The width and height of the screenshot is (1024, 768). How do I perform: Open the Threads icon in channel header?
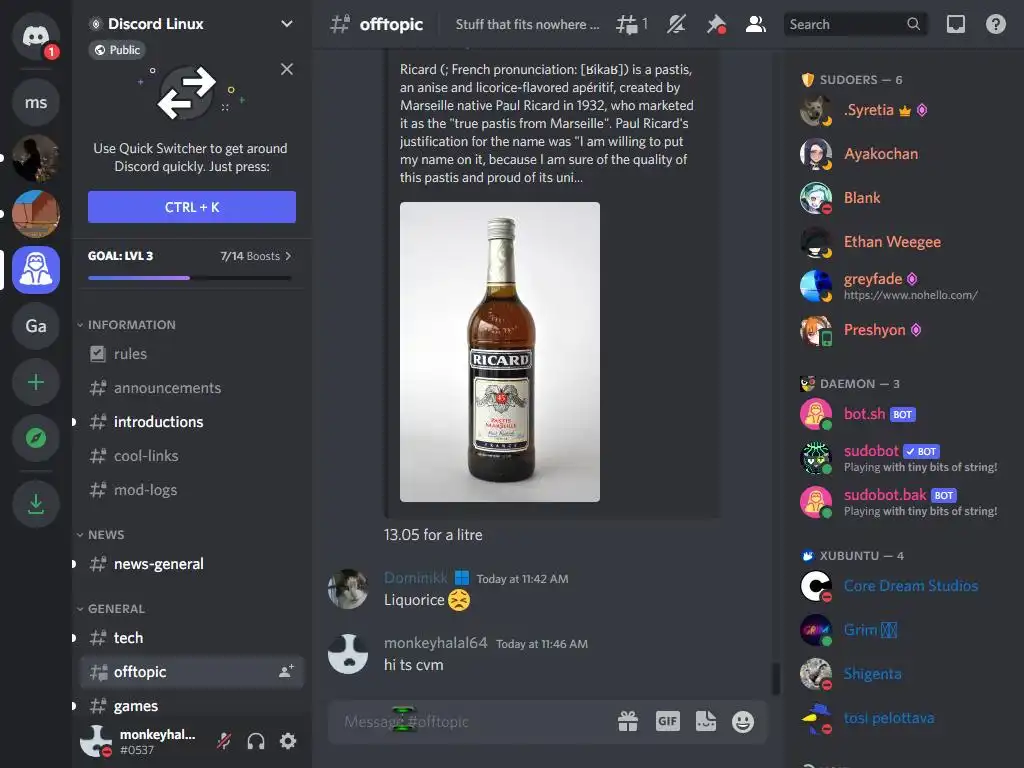[x=632, y=25]
